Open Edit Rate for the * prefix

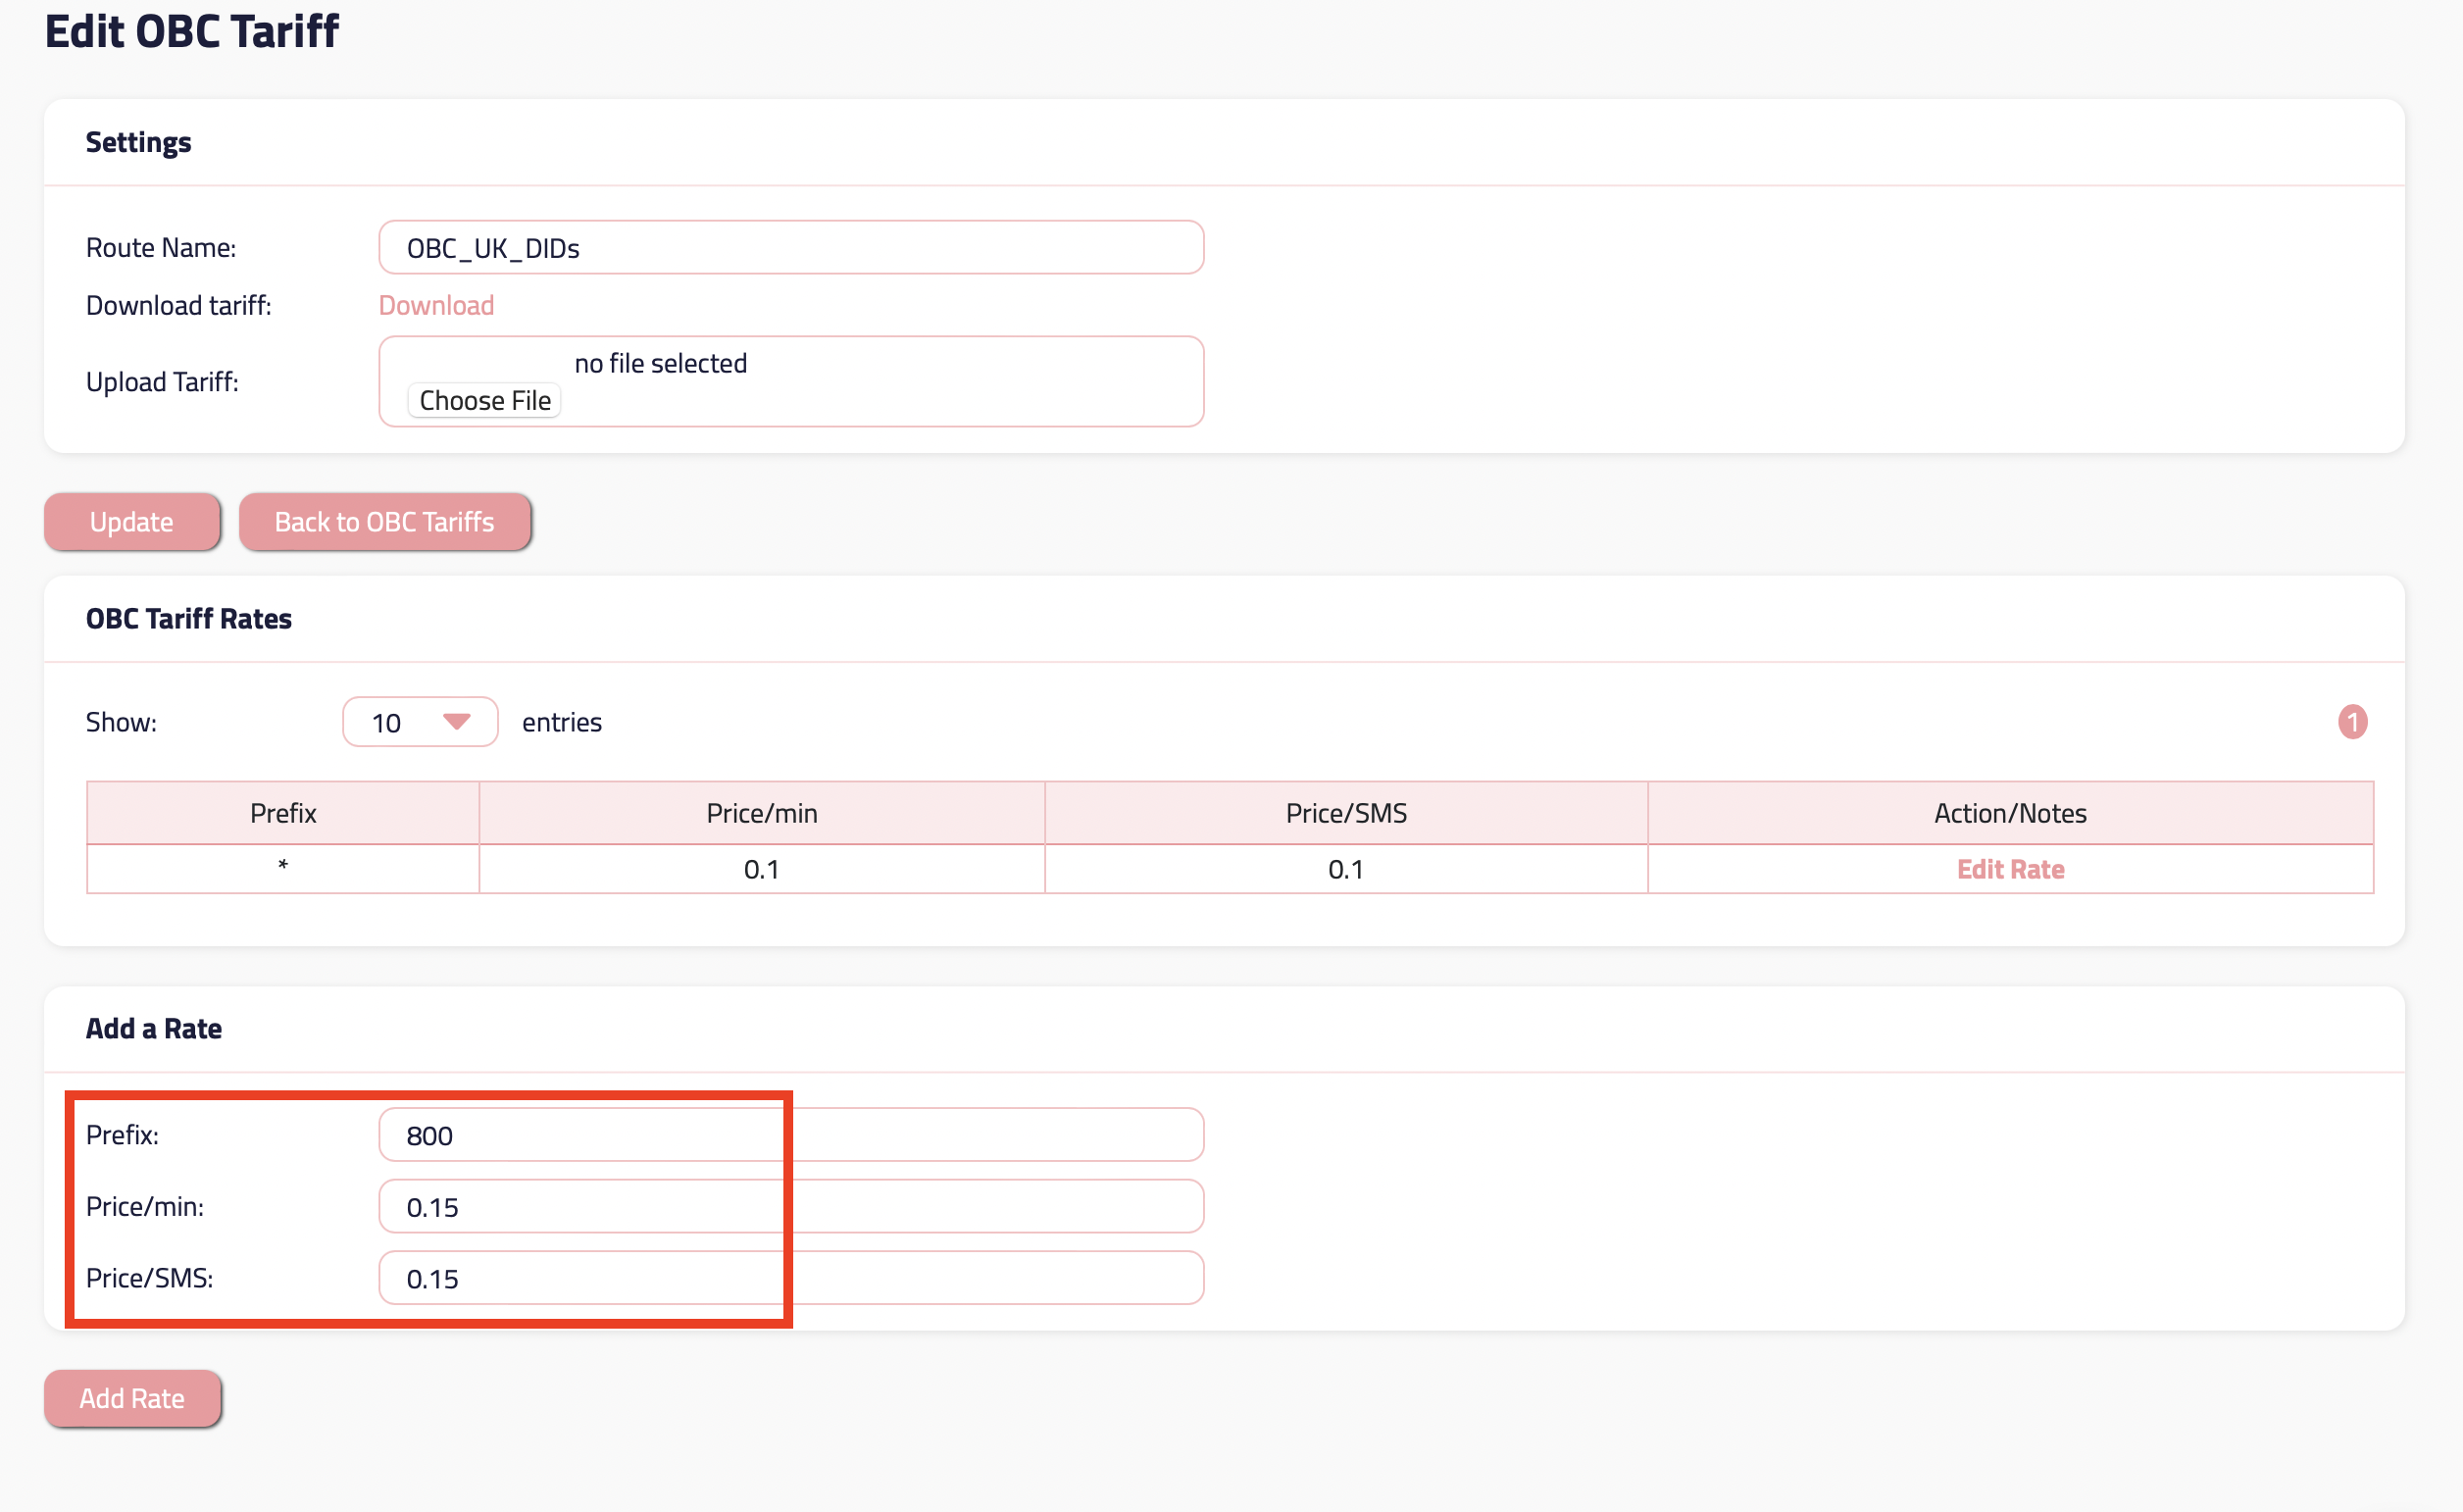(2009, 869)
